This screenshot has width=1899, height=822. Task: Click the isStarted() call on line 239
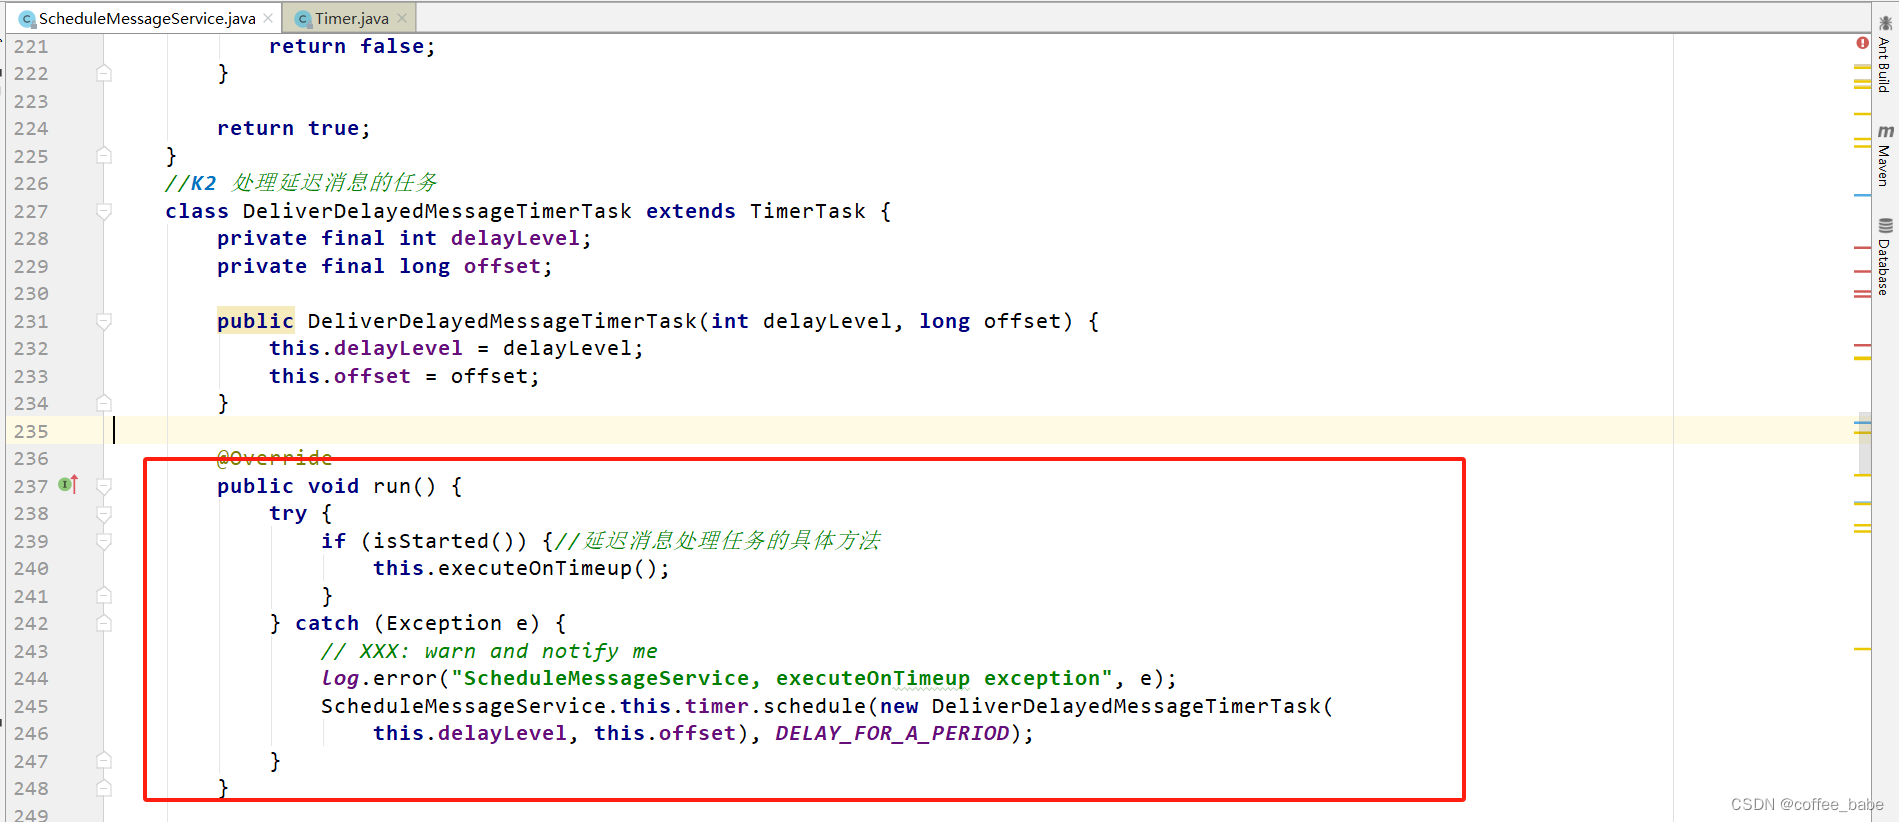tap(444, 541)
